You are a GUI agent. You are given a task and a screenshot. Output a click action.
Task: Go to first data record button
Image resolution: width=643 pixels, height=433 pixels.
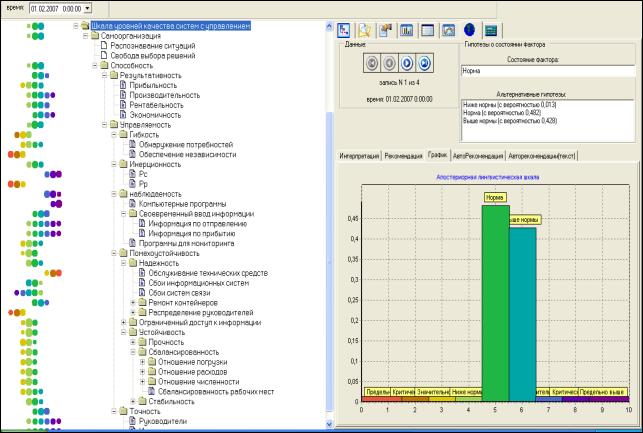coord(372,63)
